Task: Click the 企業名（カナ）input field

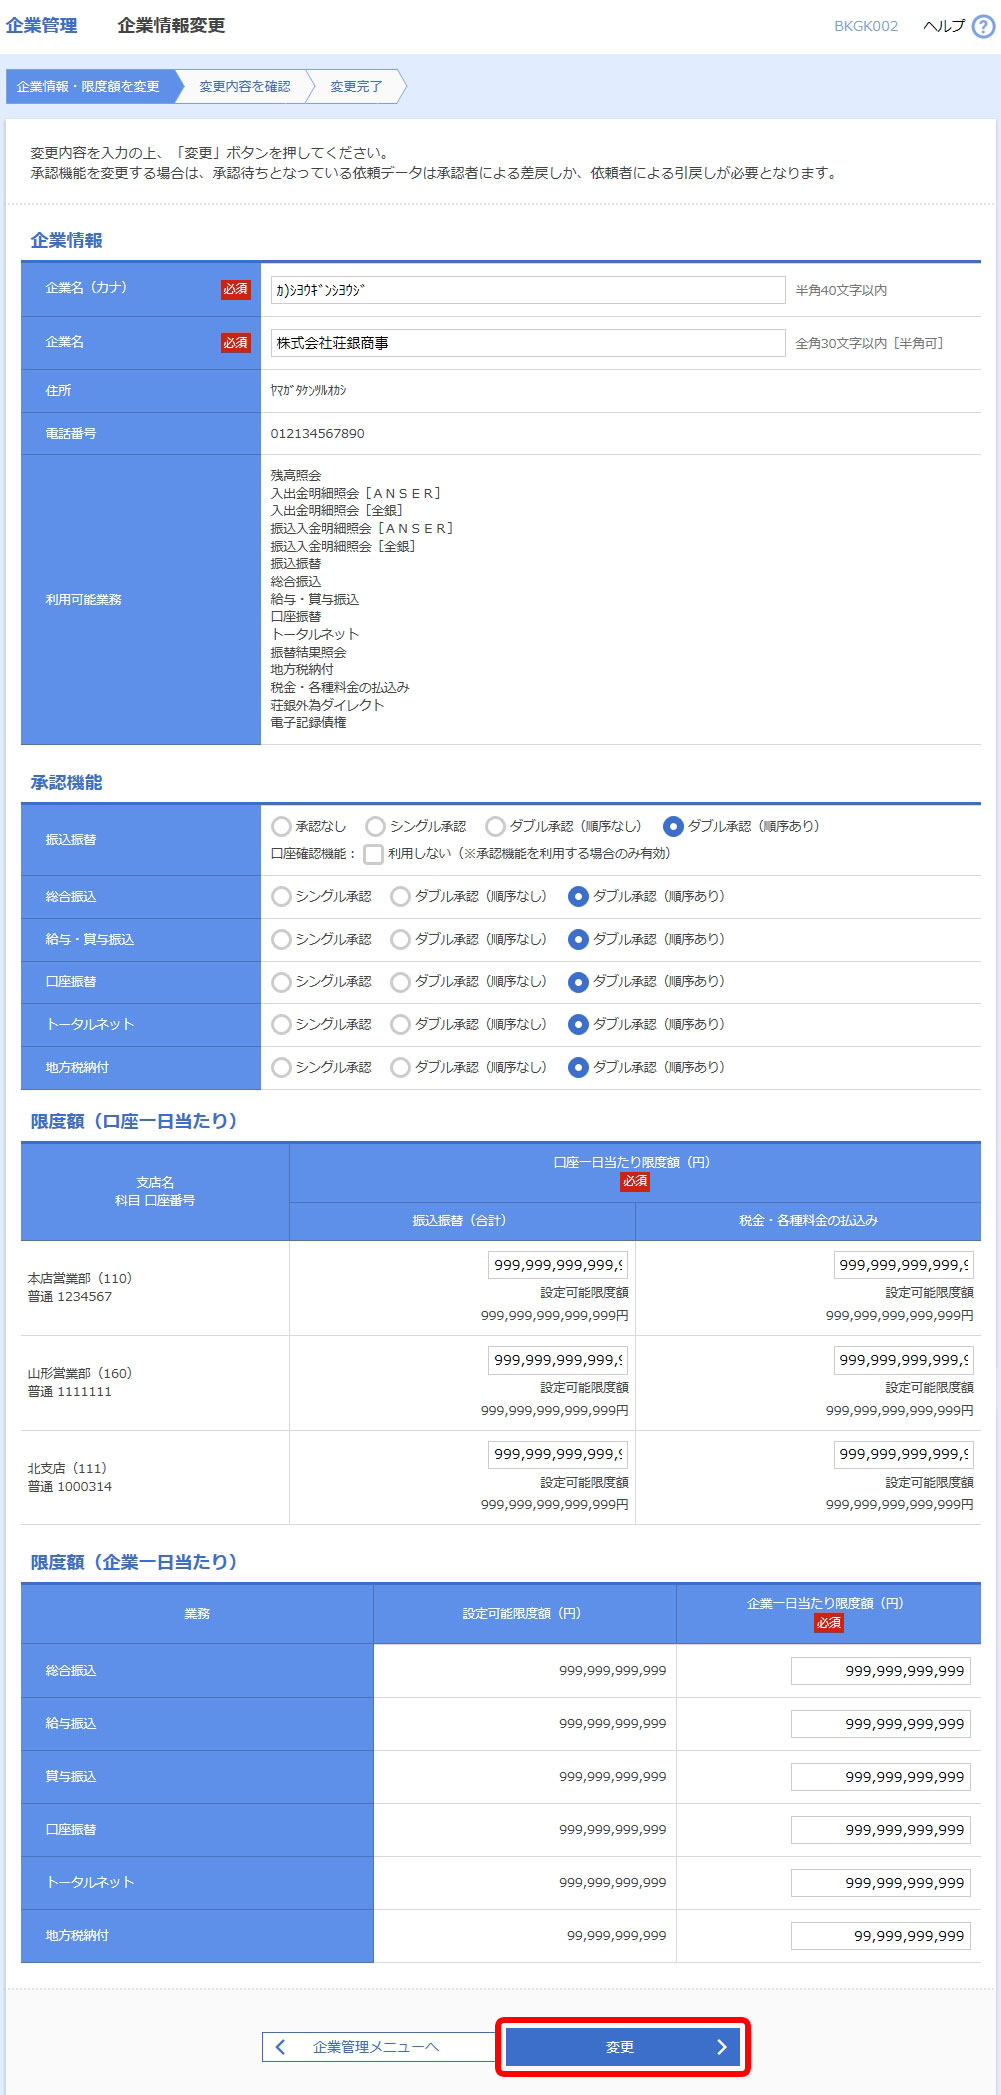Action: tap(527, 290)
